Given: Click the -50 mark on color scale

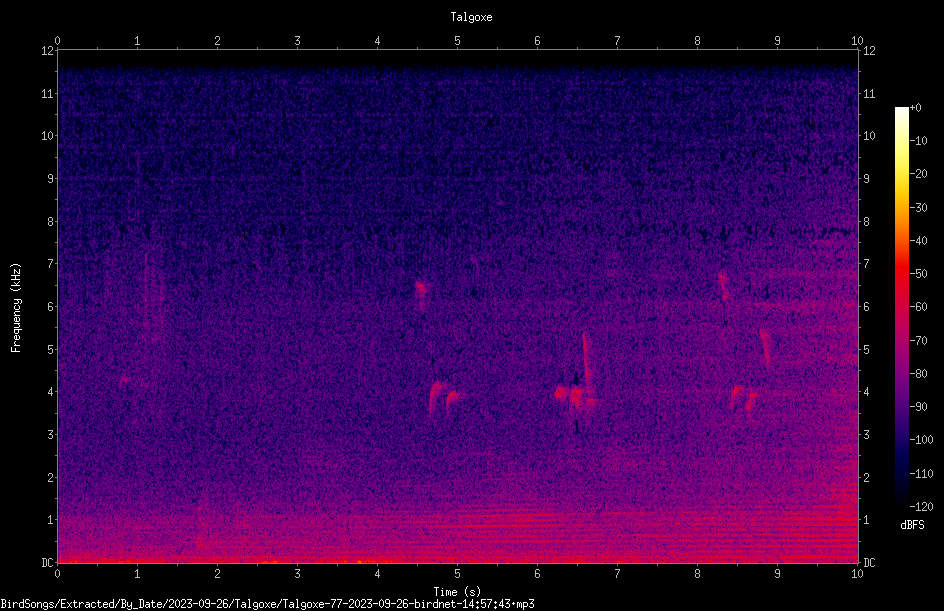Looking at the screenshot, I should pos(919,273).
